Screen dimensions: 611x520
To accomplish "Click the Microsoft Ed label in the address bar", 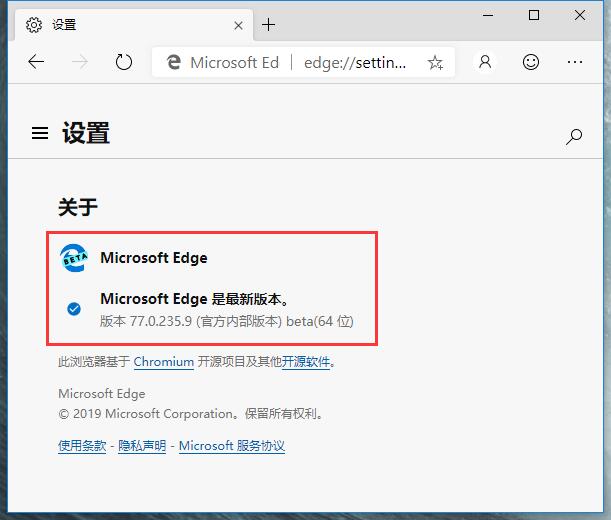I will point(235,62).
